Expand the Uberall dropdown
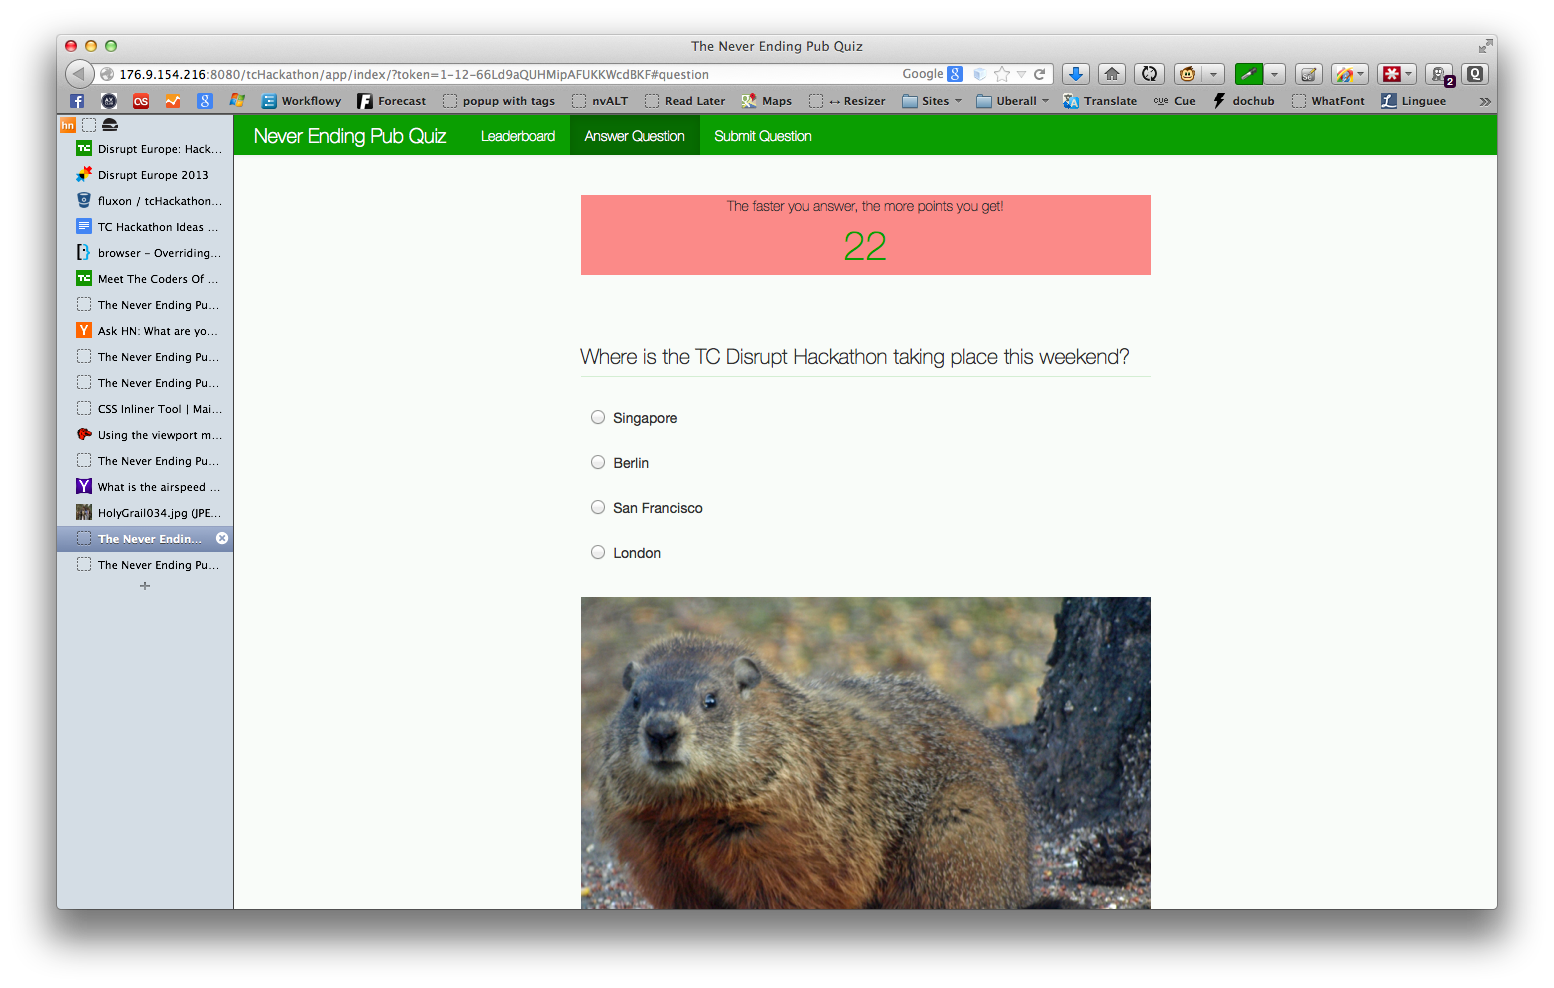 tap(1011, 100)
